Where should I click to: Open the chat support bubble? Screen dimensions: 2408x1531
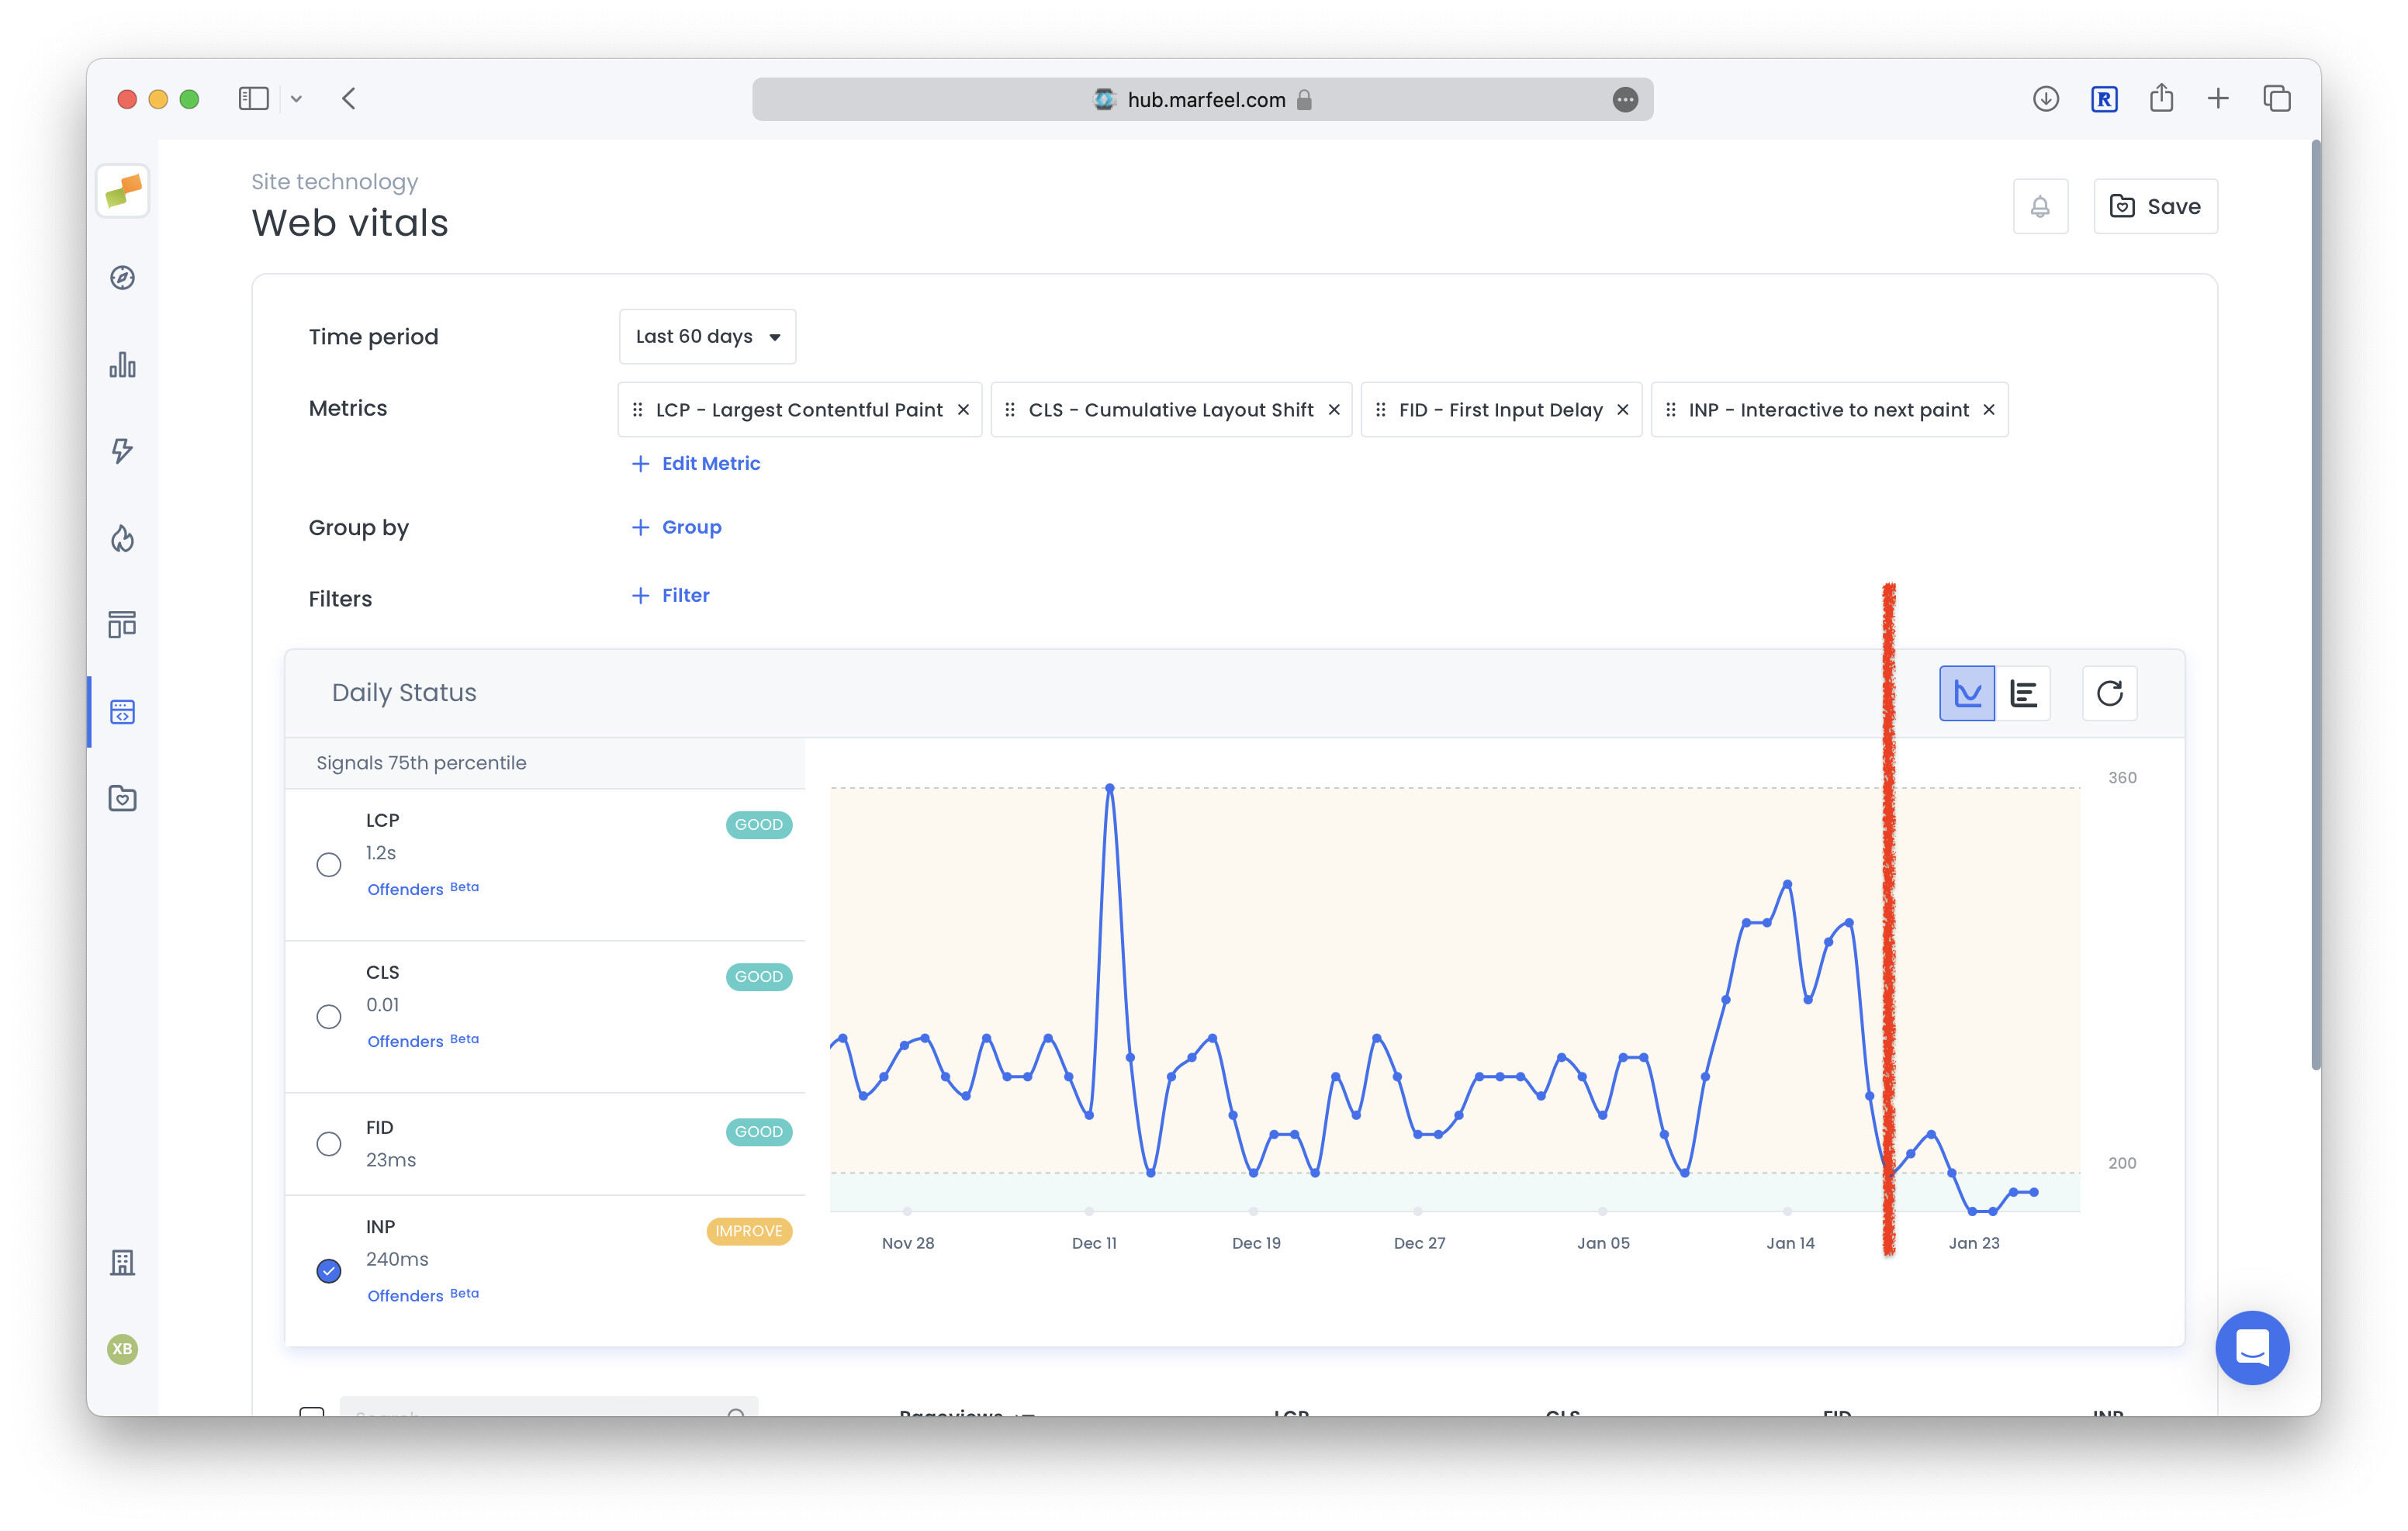tap(2251, 1347)
